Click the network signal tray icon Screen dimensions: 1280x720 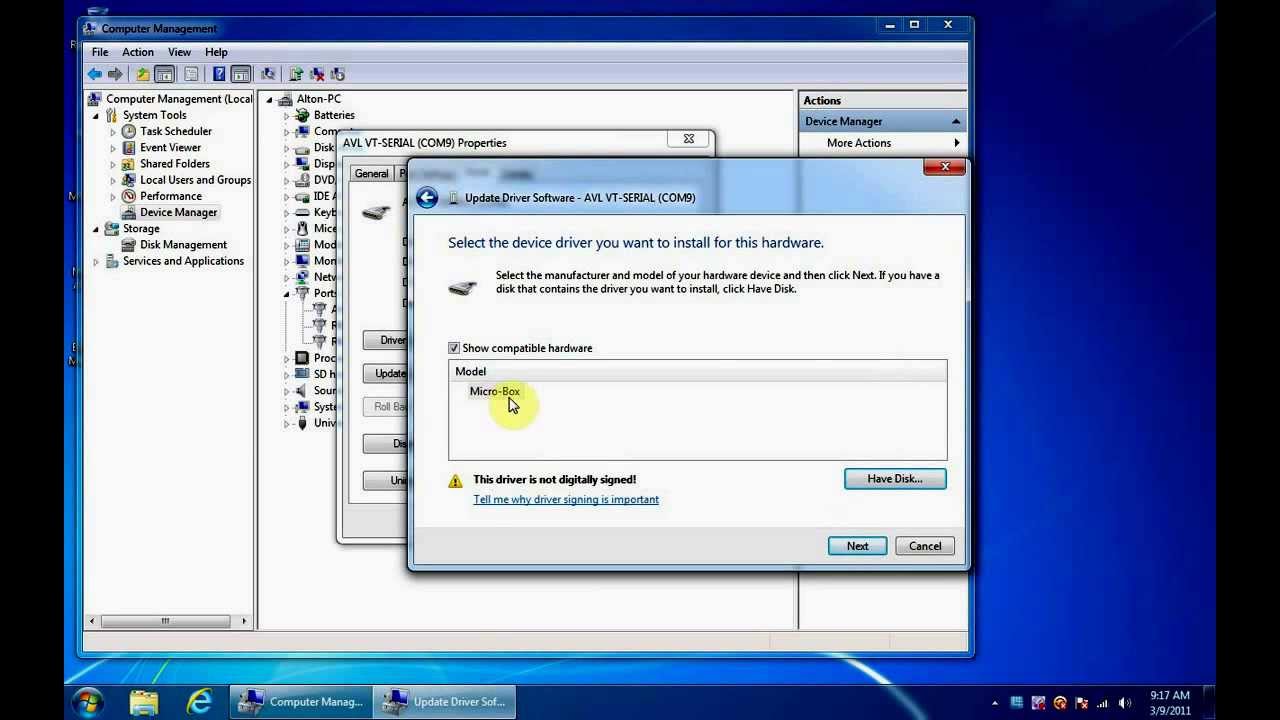point(1102,703)
